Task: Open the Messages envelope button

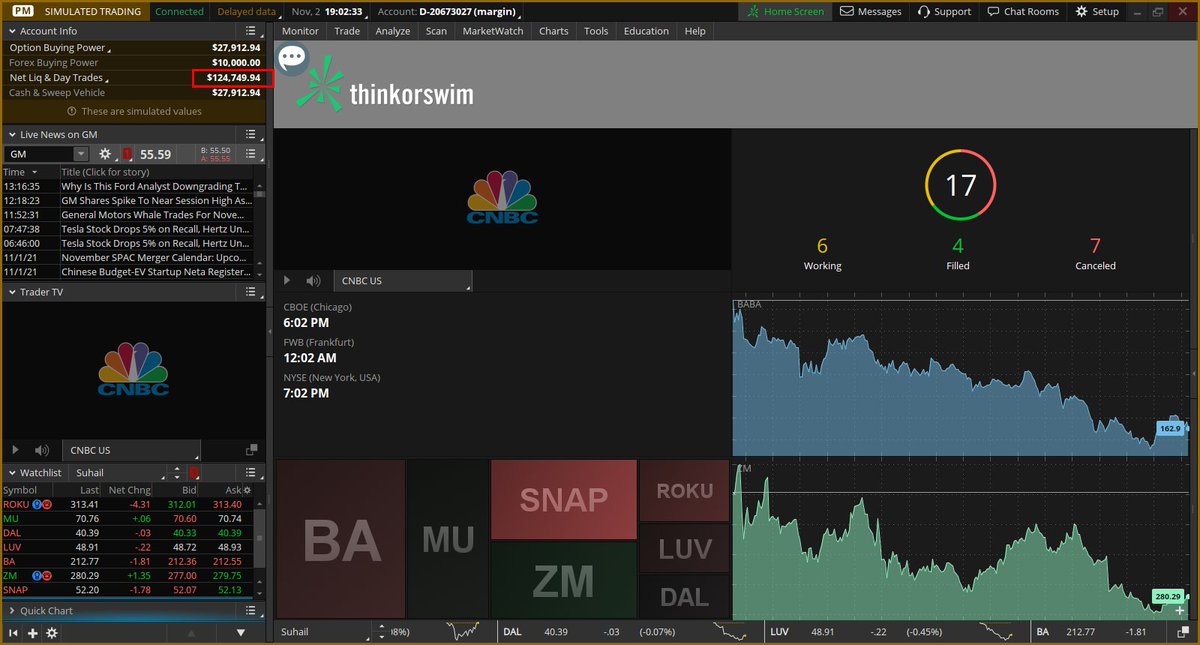Action: (870, 11)
